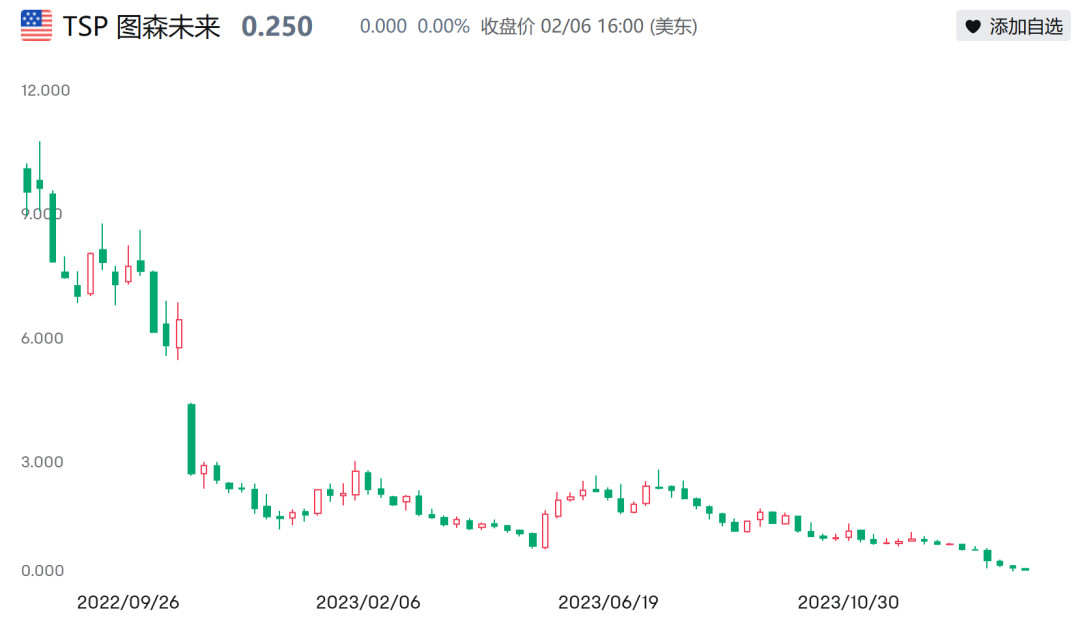Screen dimensions: 1080x632
Task: Click the US flag icon beside TSP
Action: [37, 25]
